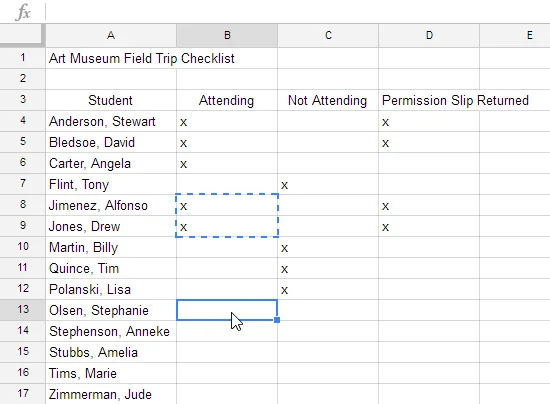
Task: Select the 'Stubbs, Amelia' cell
Action: 111,353
